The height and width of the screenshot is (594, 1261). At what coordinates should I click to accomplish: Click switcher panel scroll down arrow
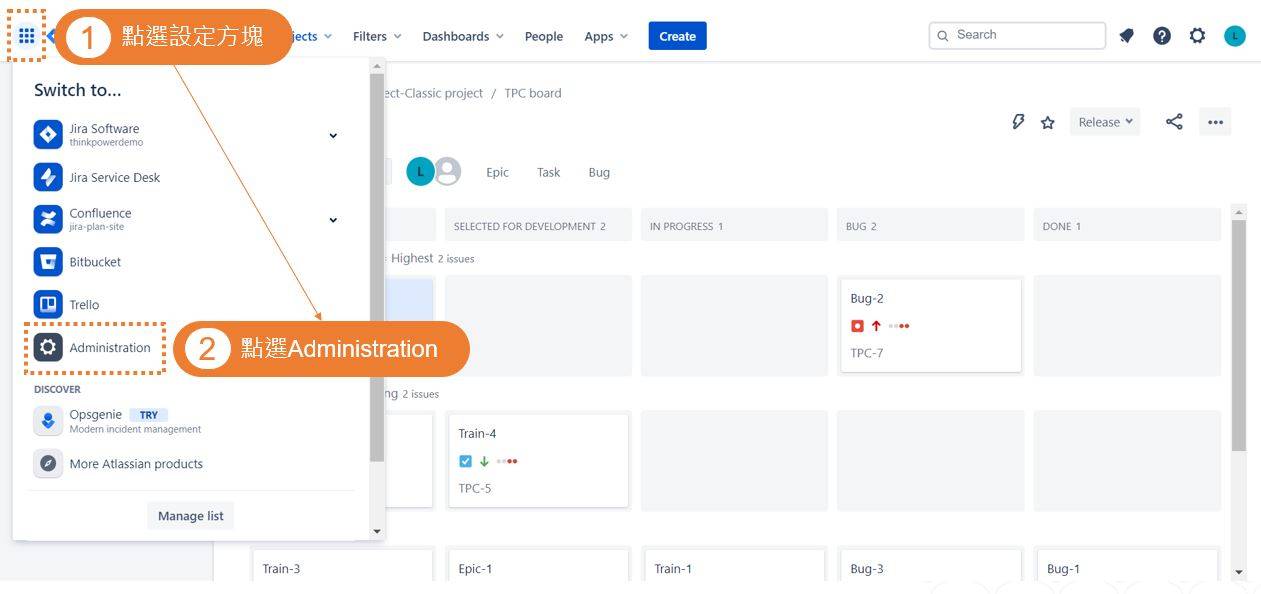click(x=377, y=531)
